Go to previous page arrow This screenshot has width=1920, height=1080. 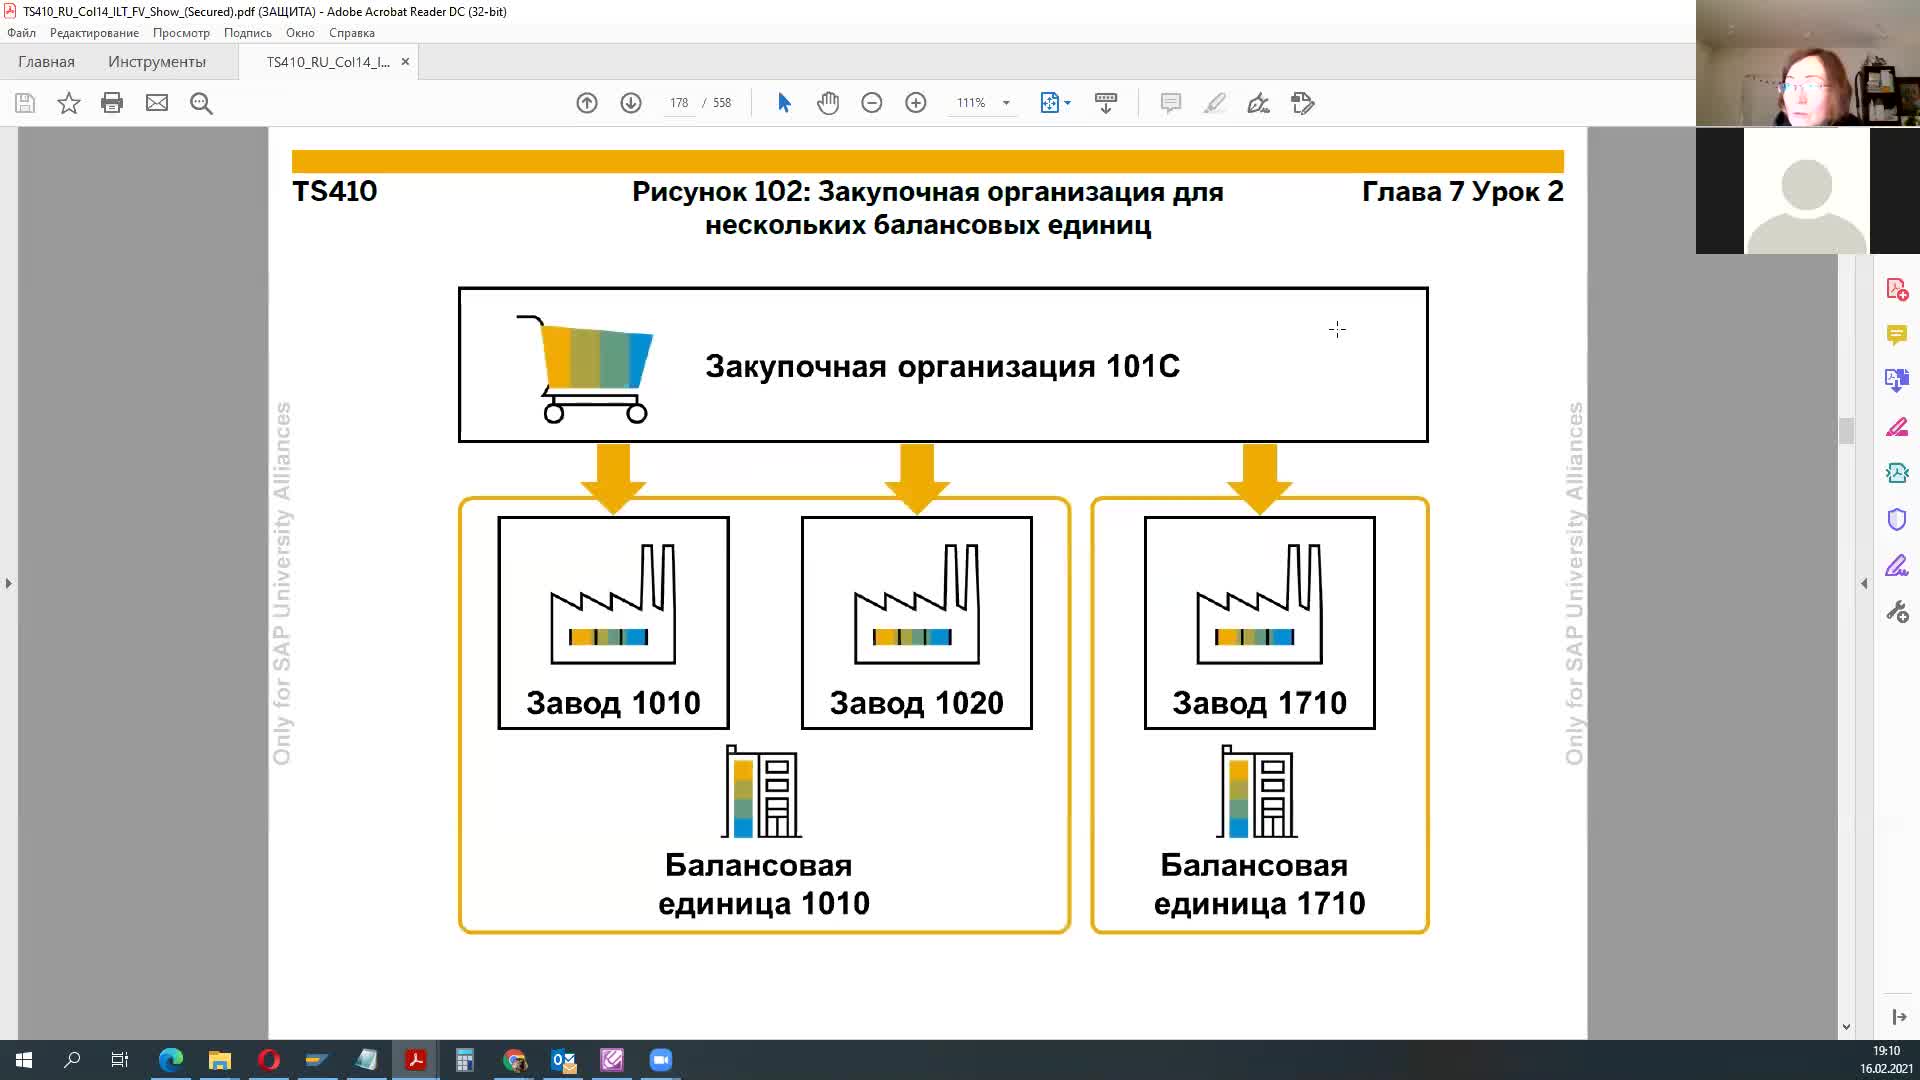coord(587,103)
